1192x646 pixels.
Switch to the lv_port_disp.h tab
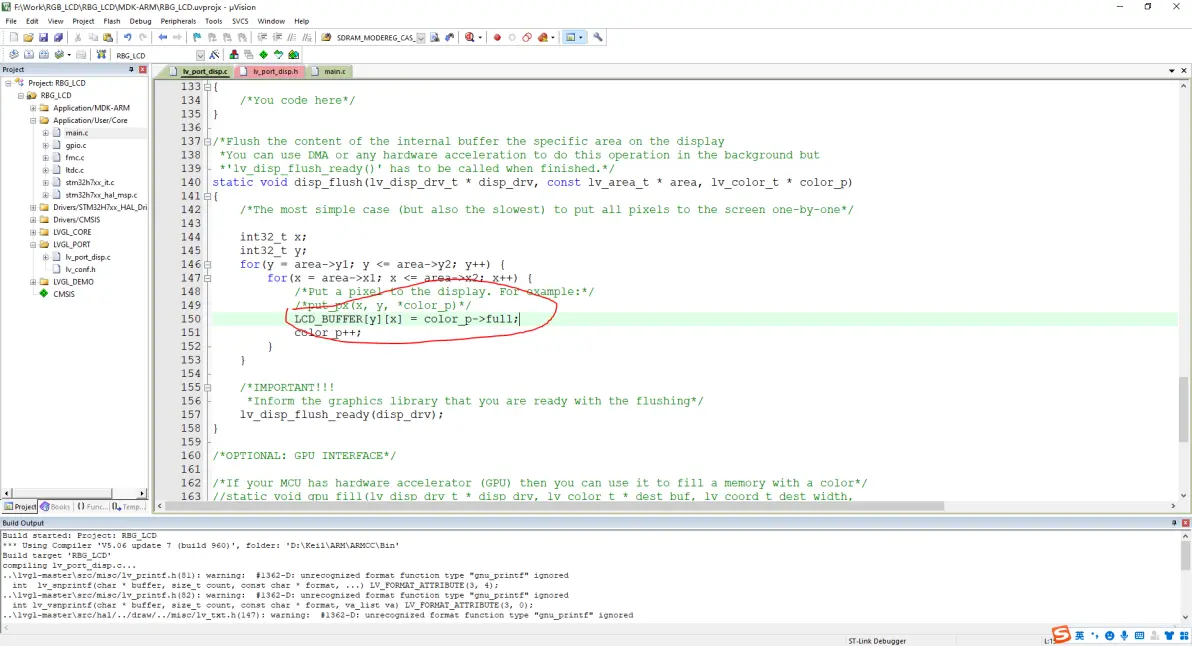tap(270, 71)
